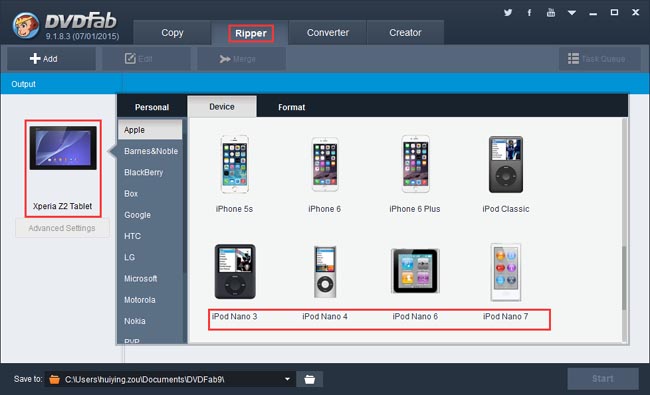Click the DVDFab monkey logo
This screenshot has height=395, width=650.
pyautogui.click(x=26, y=25)
